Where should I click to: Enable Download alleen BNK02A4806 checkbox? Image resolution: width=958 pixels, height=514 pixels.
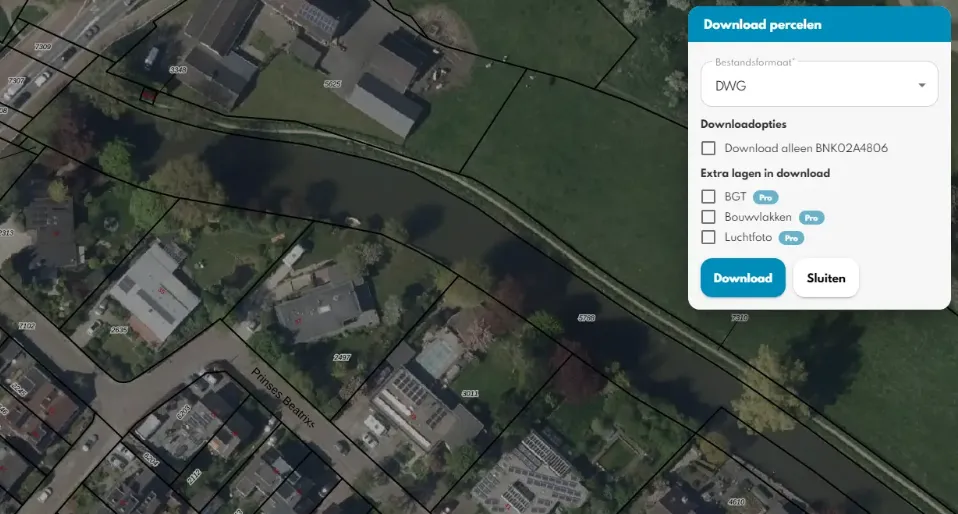point(709,148)
